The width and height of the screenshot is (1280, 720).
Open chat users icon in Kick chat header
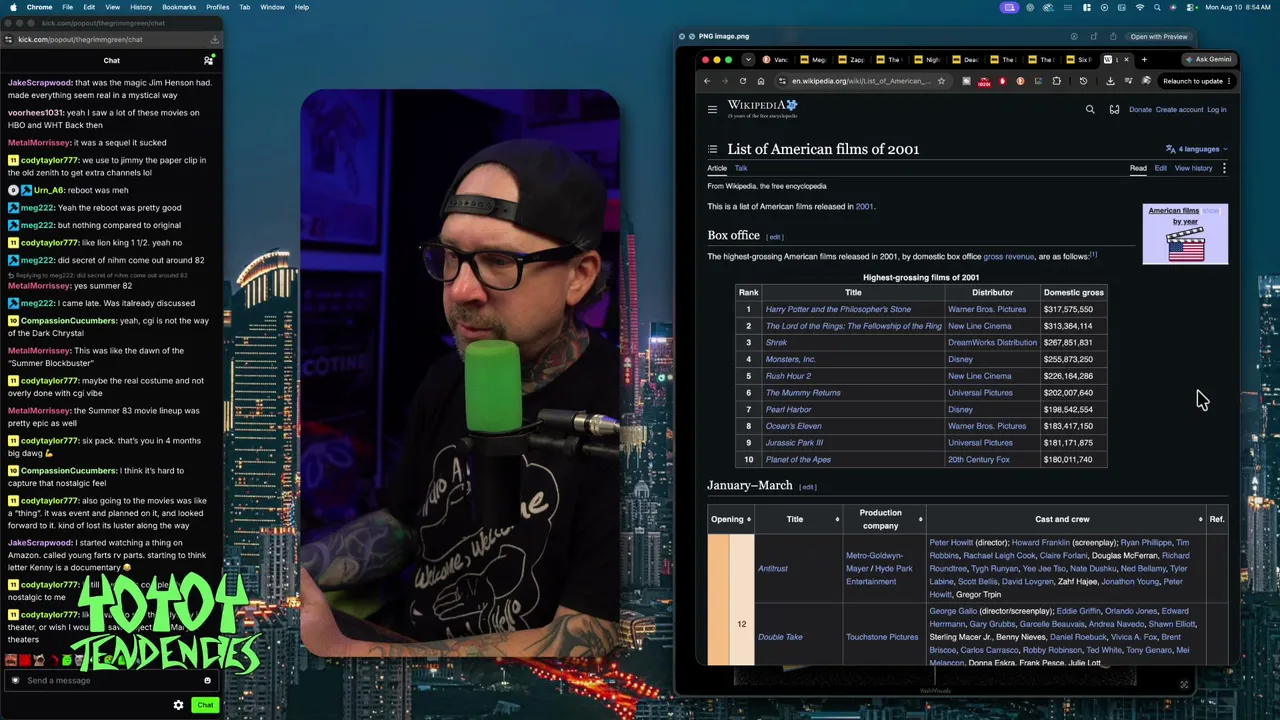[x=208, y=61]
